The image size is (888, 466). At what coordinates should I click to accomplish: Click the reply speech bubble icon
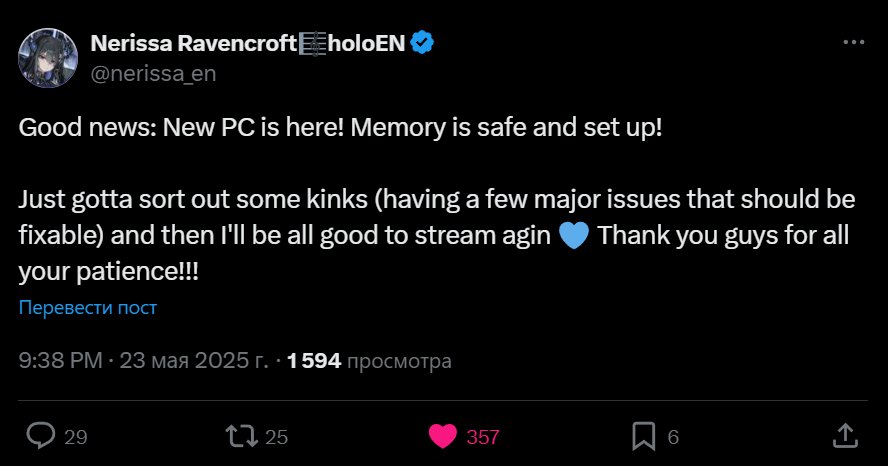[41, 436]
